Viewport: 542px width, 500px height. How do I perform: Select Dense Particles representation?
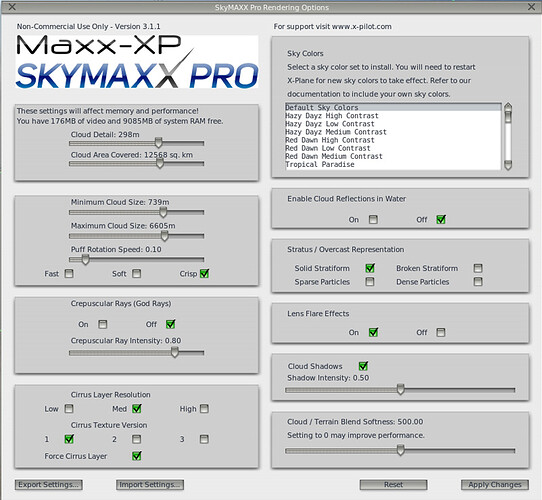pos(478,282)
